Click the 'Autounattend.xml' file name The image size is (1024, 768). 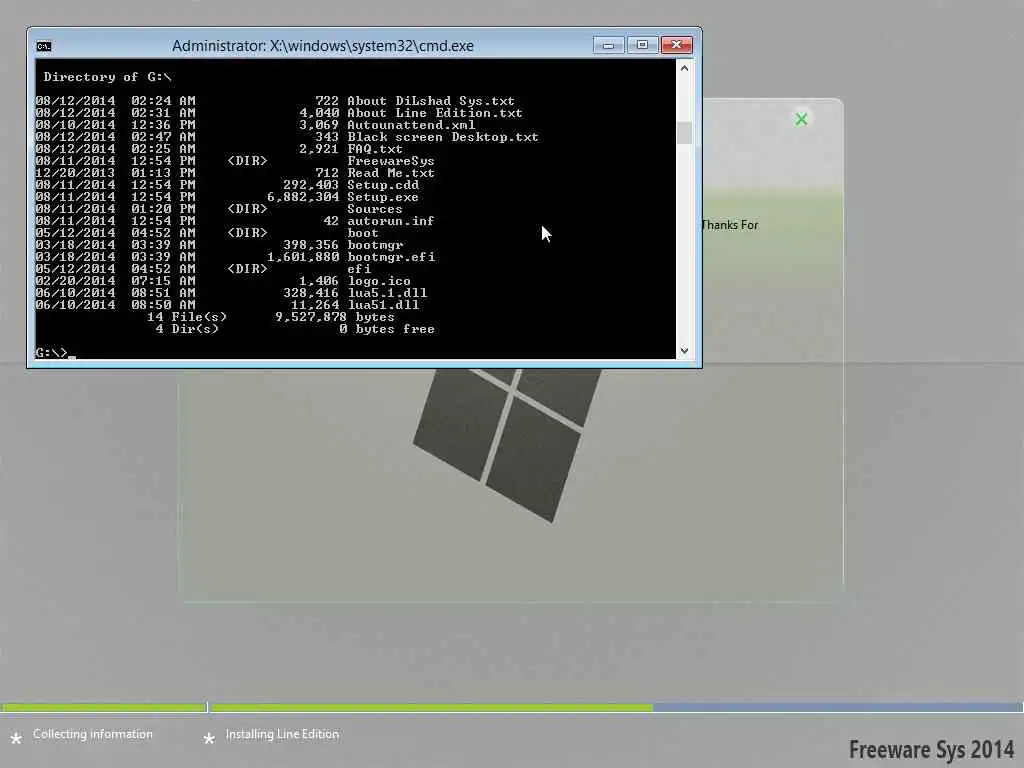click(x=411, y=125)
